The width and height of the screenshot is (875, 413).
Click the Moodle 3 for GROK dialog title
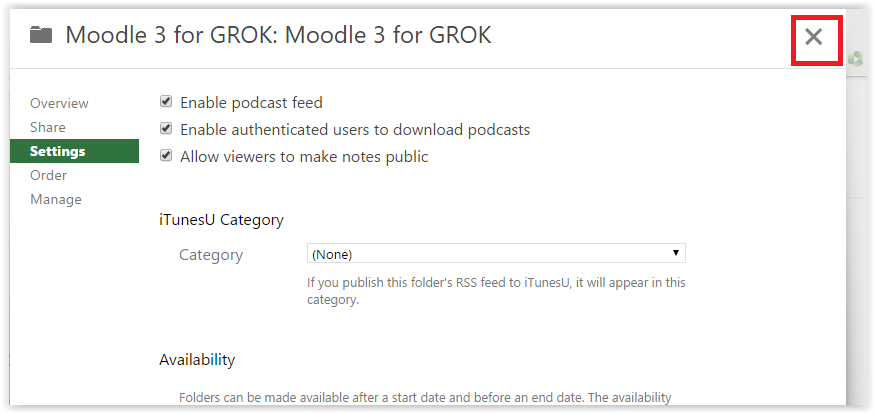(x=278, y=35)
